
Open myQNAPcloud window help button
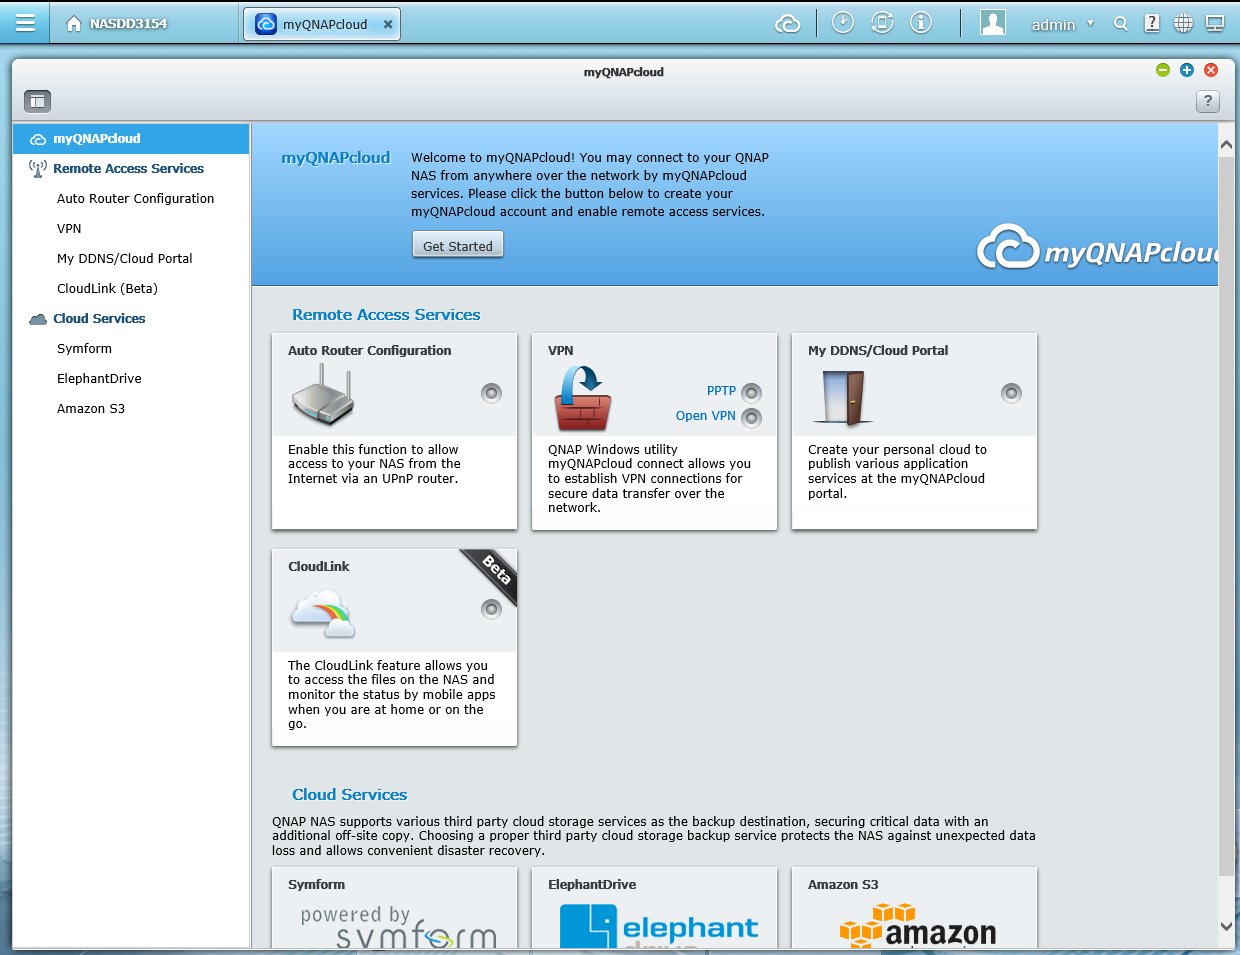(x=1208, y=101)
